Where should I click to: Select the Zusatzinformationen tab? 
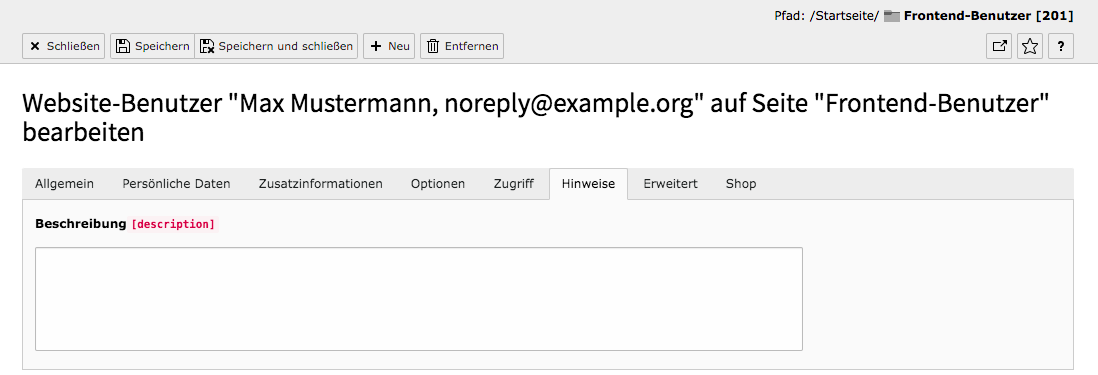(x=321, y=184)
